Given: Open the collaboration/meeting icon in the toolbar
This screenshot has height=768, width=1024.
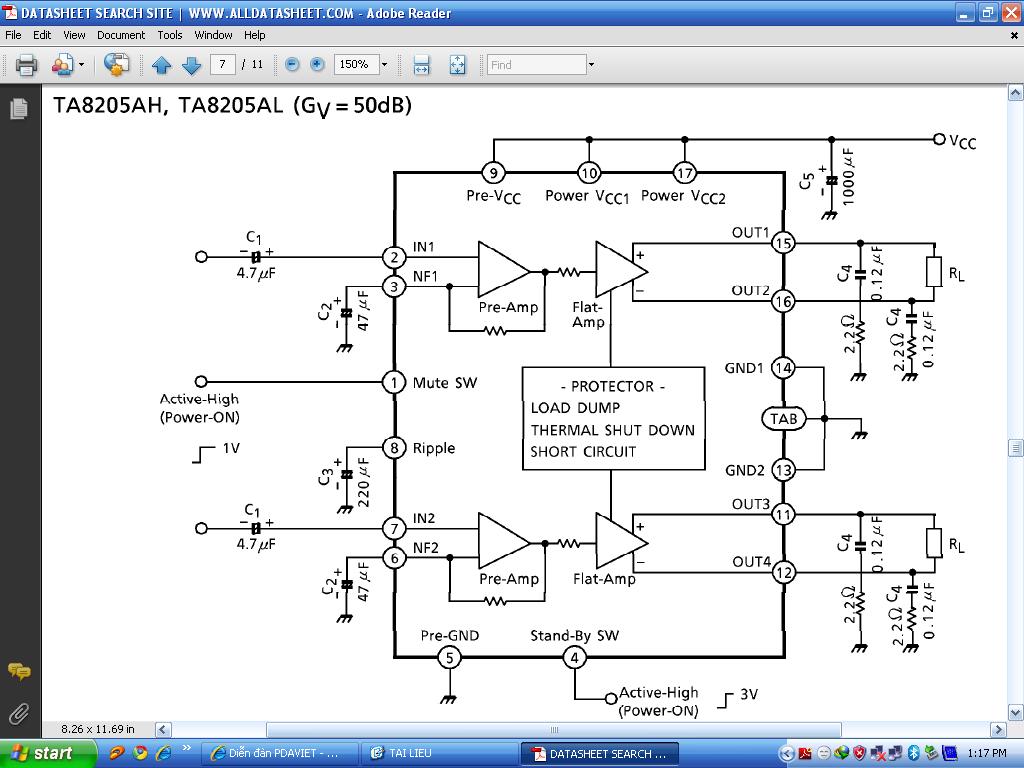Looking at the screenshot, I should [62, 65].
